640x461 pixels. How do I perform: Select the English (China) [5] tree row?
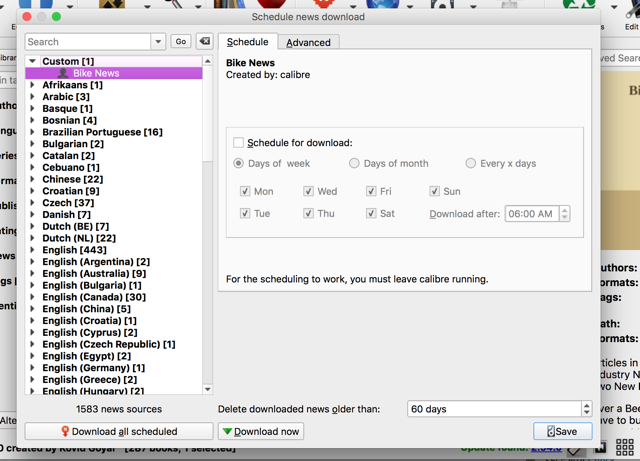click(x=113, y=309)
